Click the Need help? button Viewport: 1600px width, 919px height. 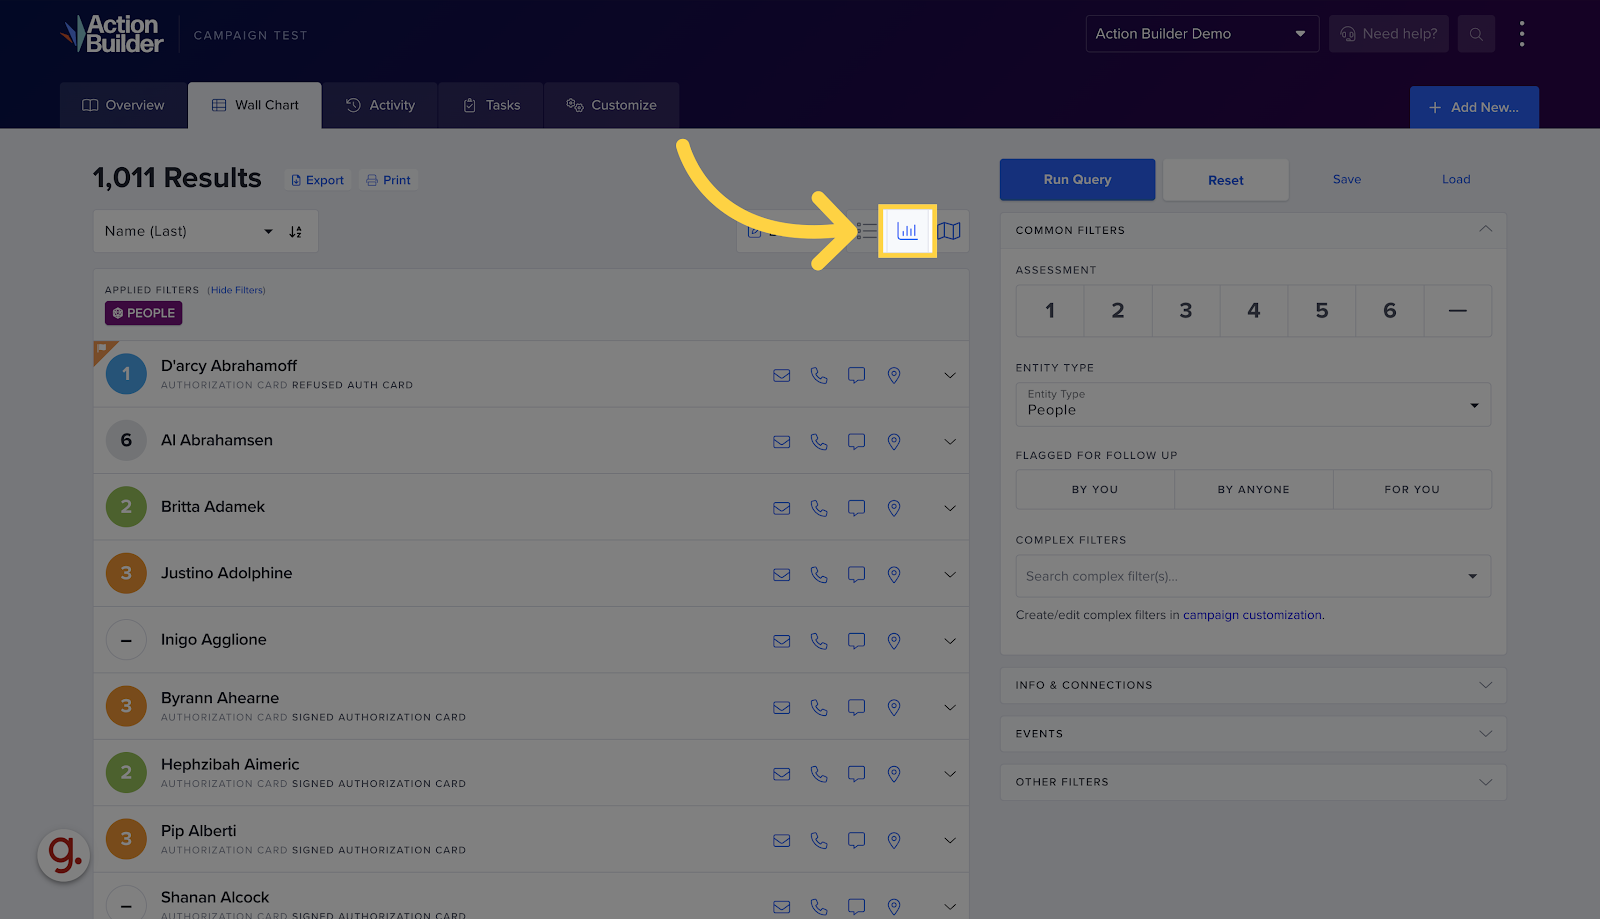[1389, 34]
